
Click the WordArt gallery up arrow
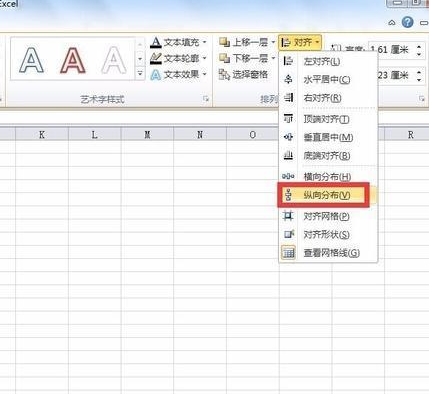(x=140, y=44)
